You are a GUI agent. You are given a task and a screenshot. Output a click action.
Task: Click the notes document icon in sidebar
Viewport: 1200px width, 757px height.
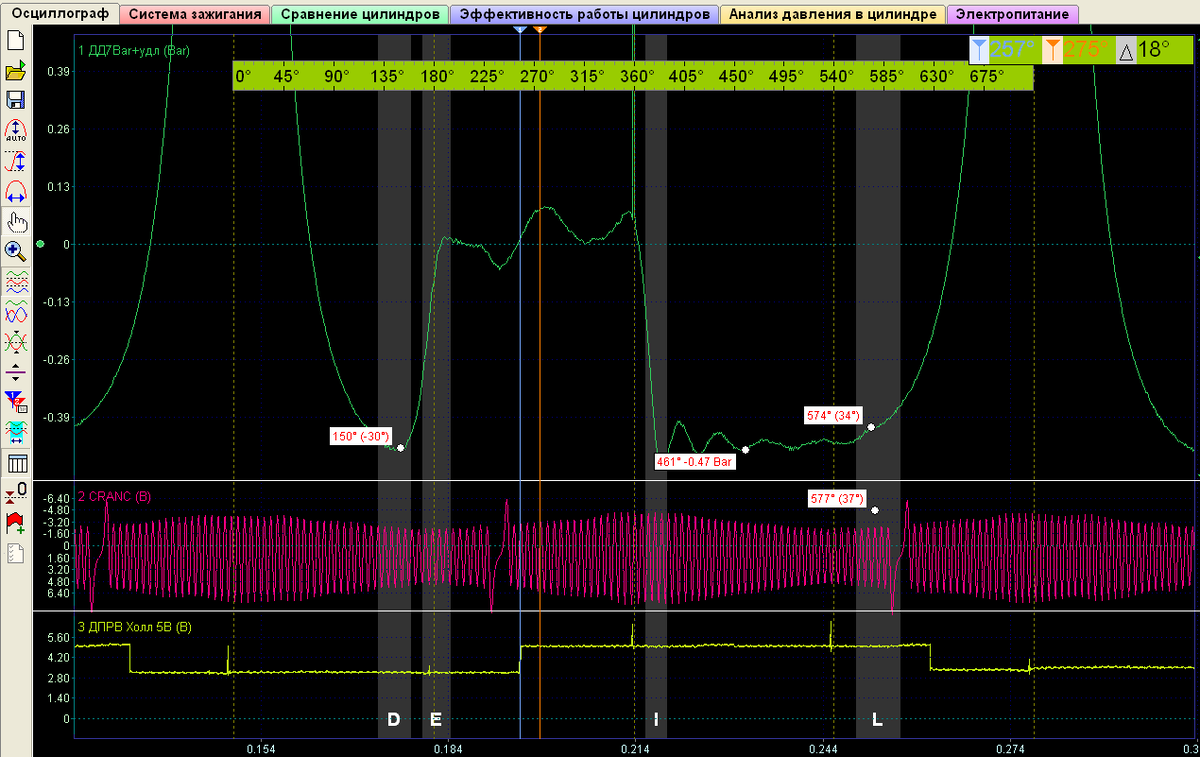15,552
